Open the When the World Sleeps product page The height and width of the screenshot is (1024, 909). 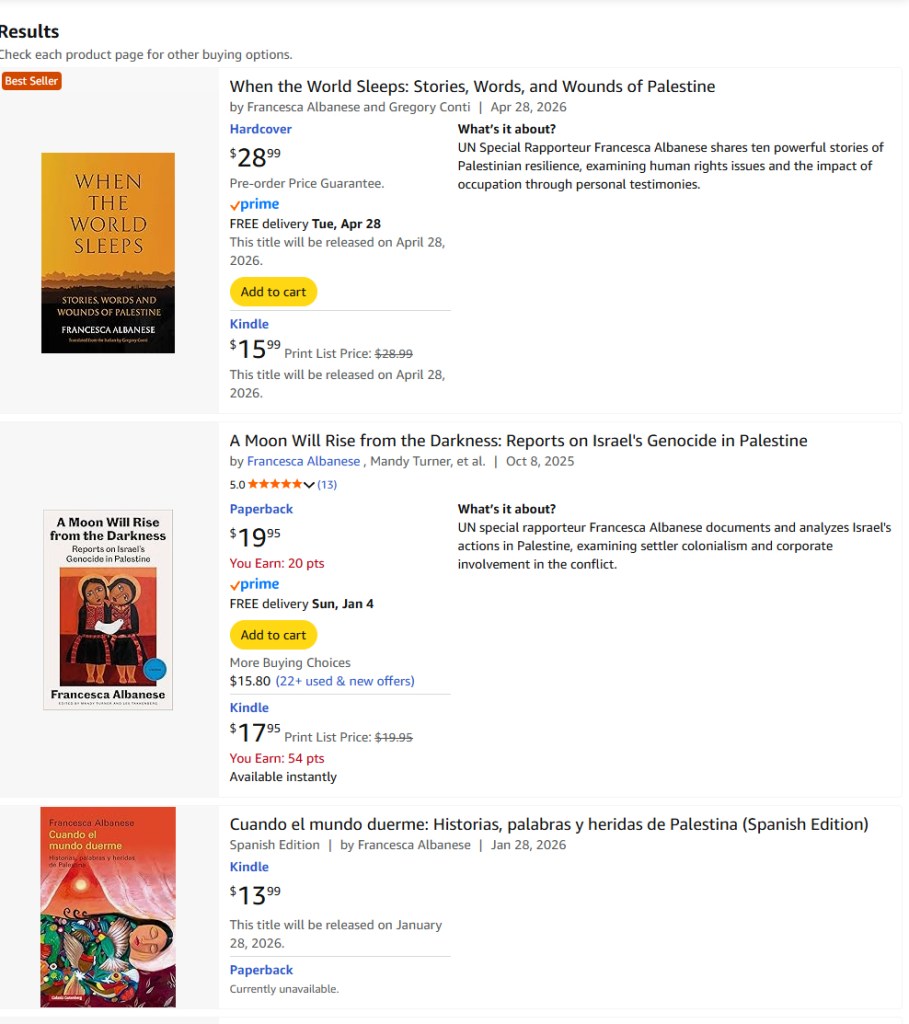472,86
